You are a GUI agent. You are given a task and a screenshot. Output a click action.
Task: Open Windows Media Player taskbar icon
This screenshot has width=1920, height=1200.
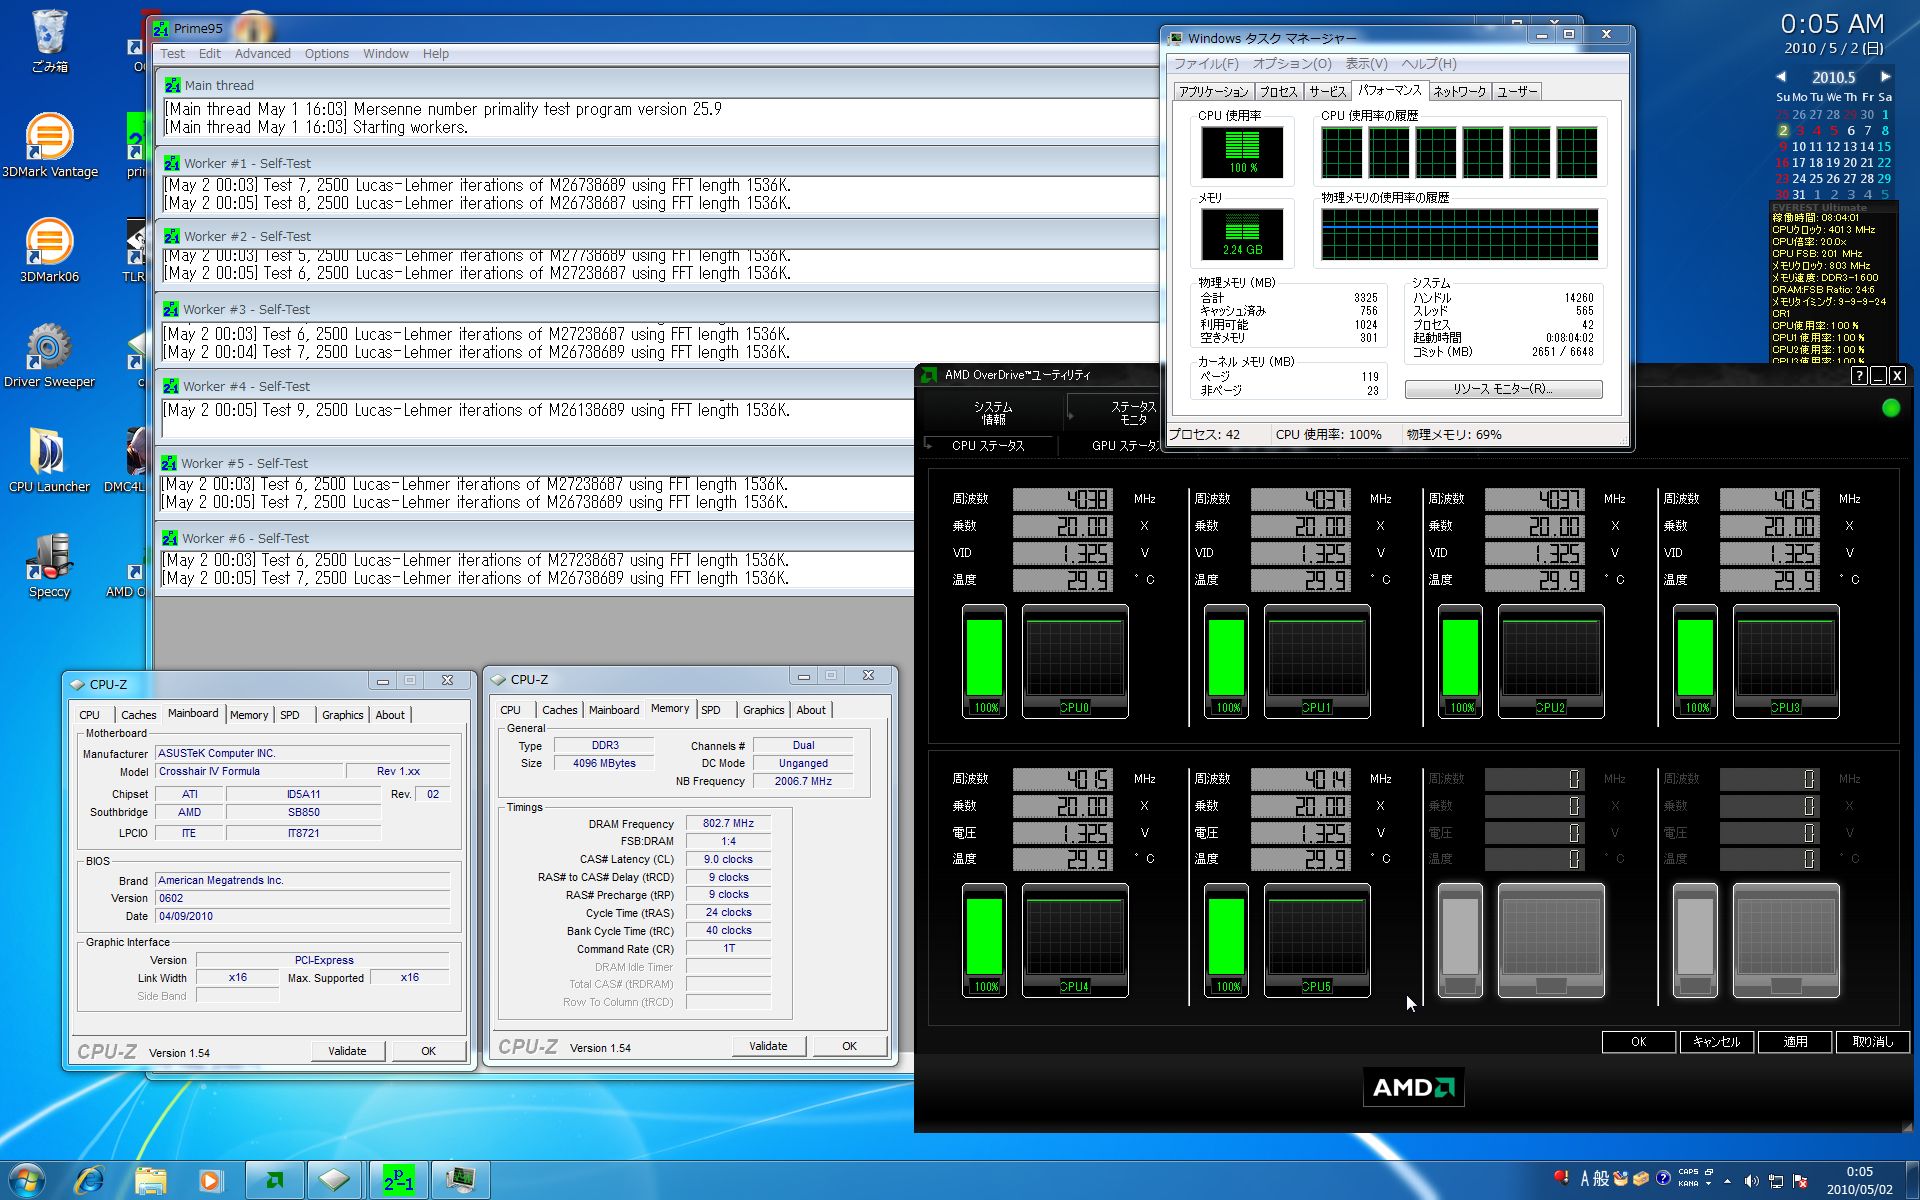(210, 1180)
